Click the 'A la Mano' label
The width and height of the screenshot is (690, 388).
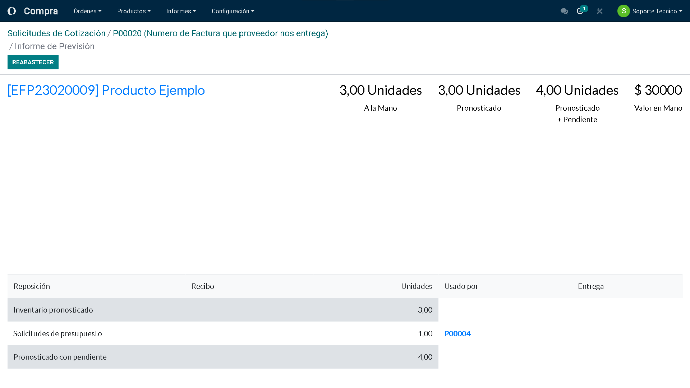tap(381, 108)
